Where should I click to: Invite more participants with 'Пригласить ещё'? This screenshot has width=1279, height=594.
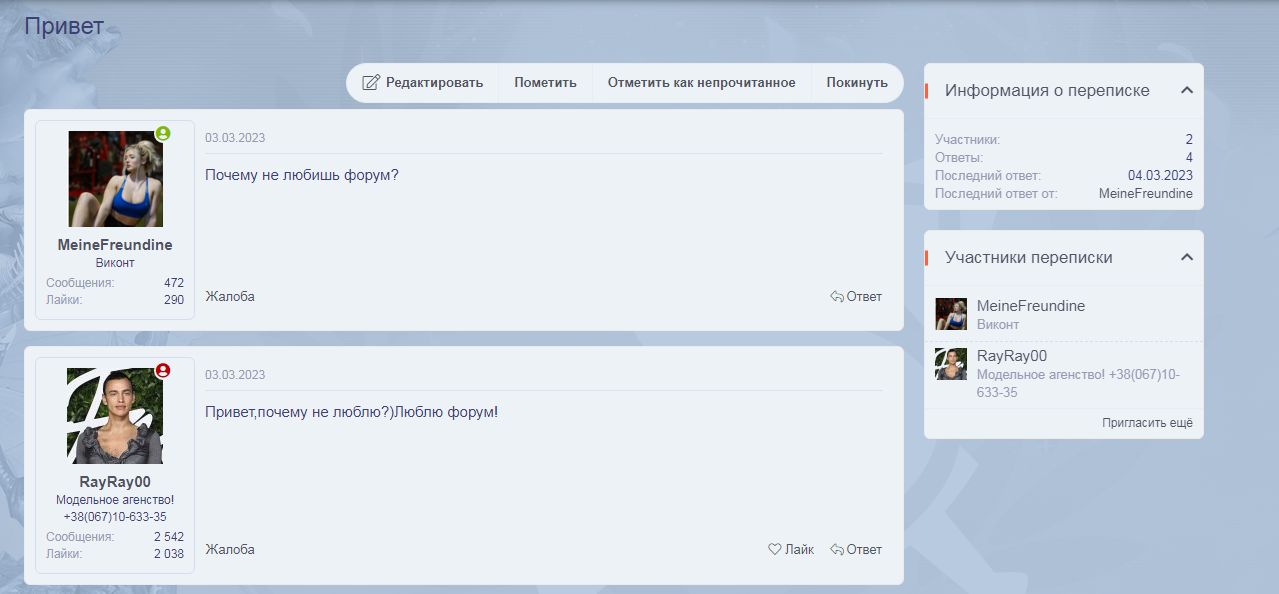point(1147,423)
